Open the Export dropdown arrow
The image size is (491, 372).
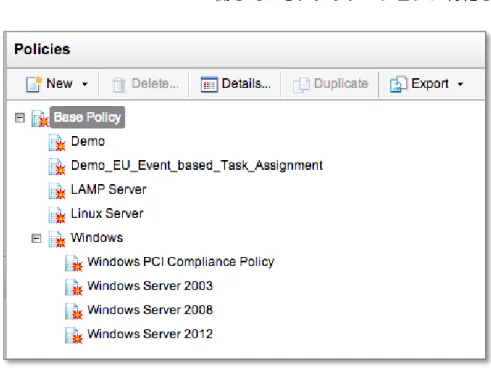(460, 84)
